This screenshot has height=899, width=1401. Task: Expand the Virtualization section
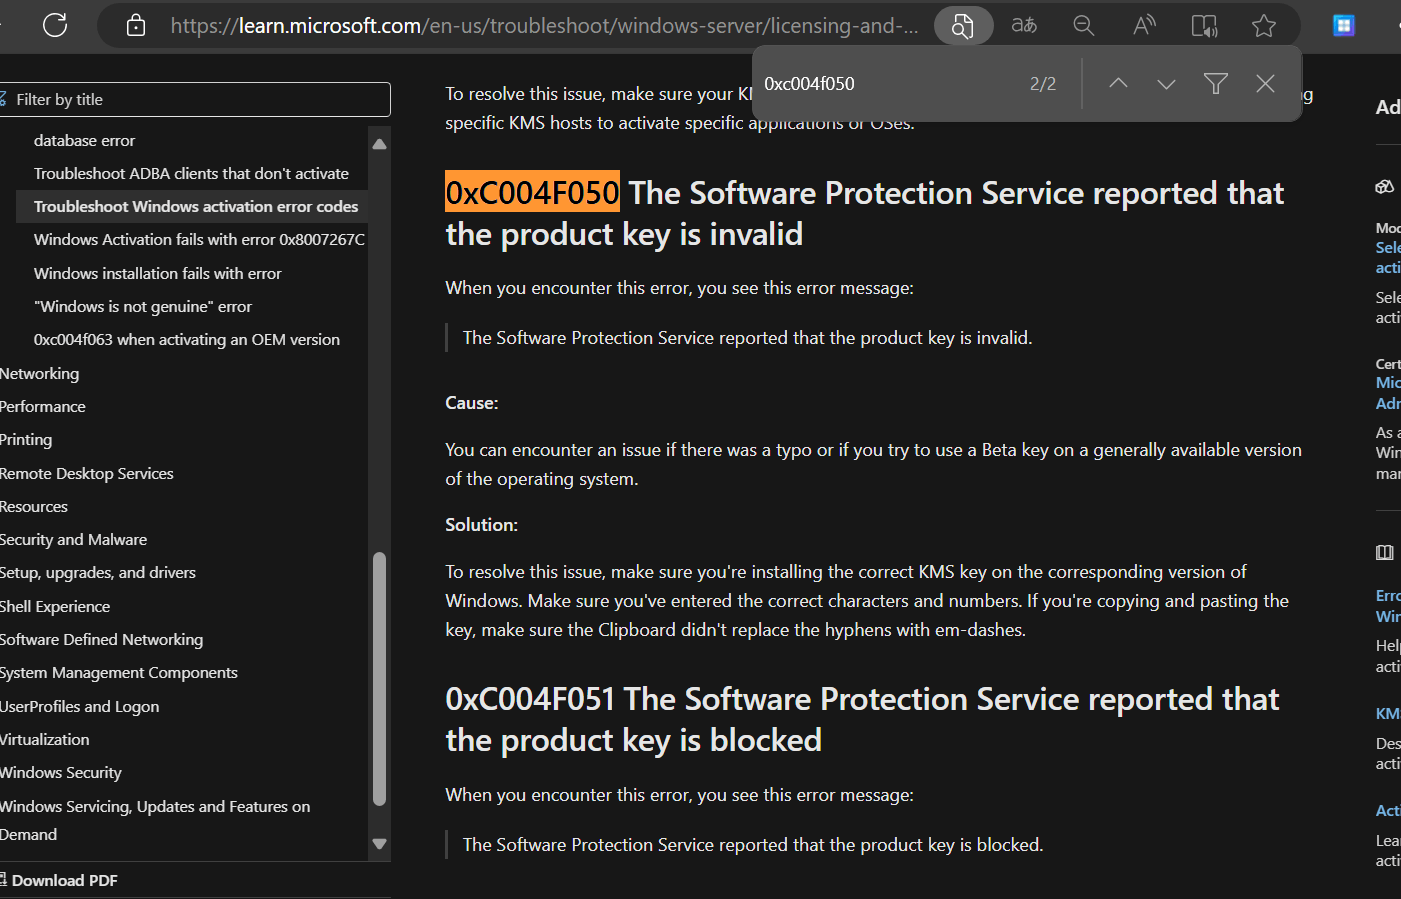click(45, 739)
